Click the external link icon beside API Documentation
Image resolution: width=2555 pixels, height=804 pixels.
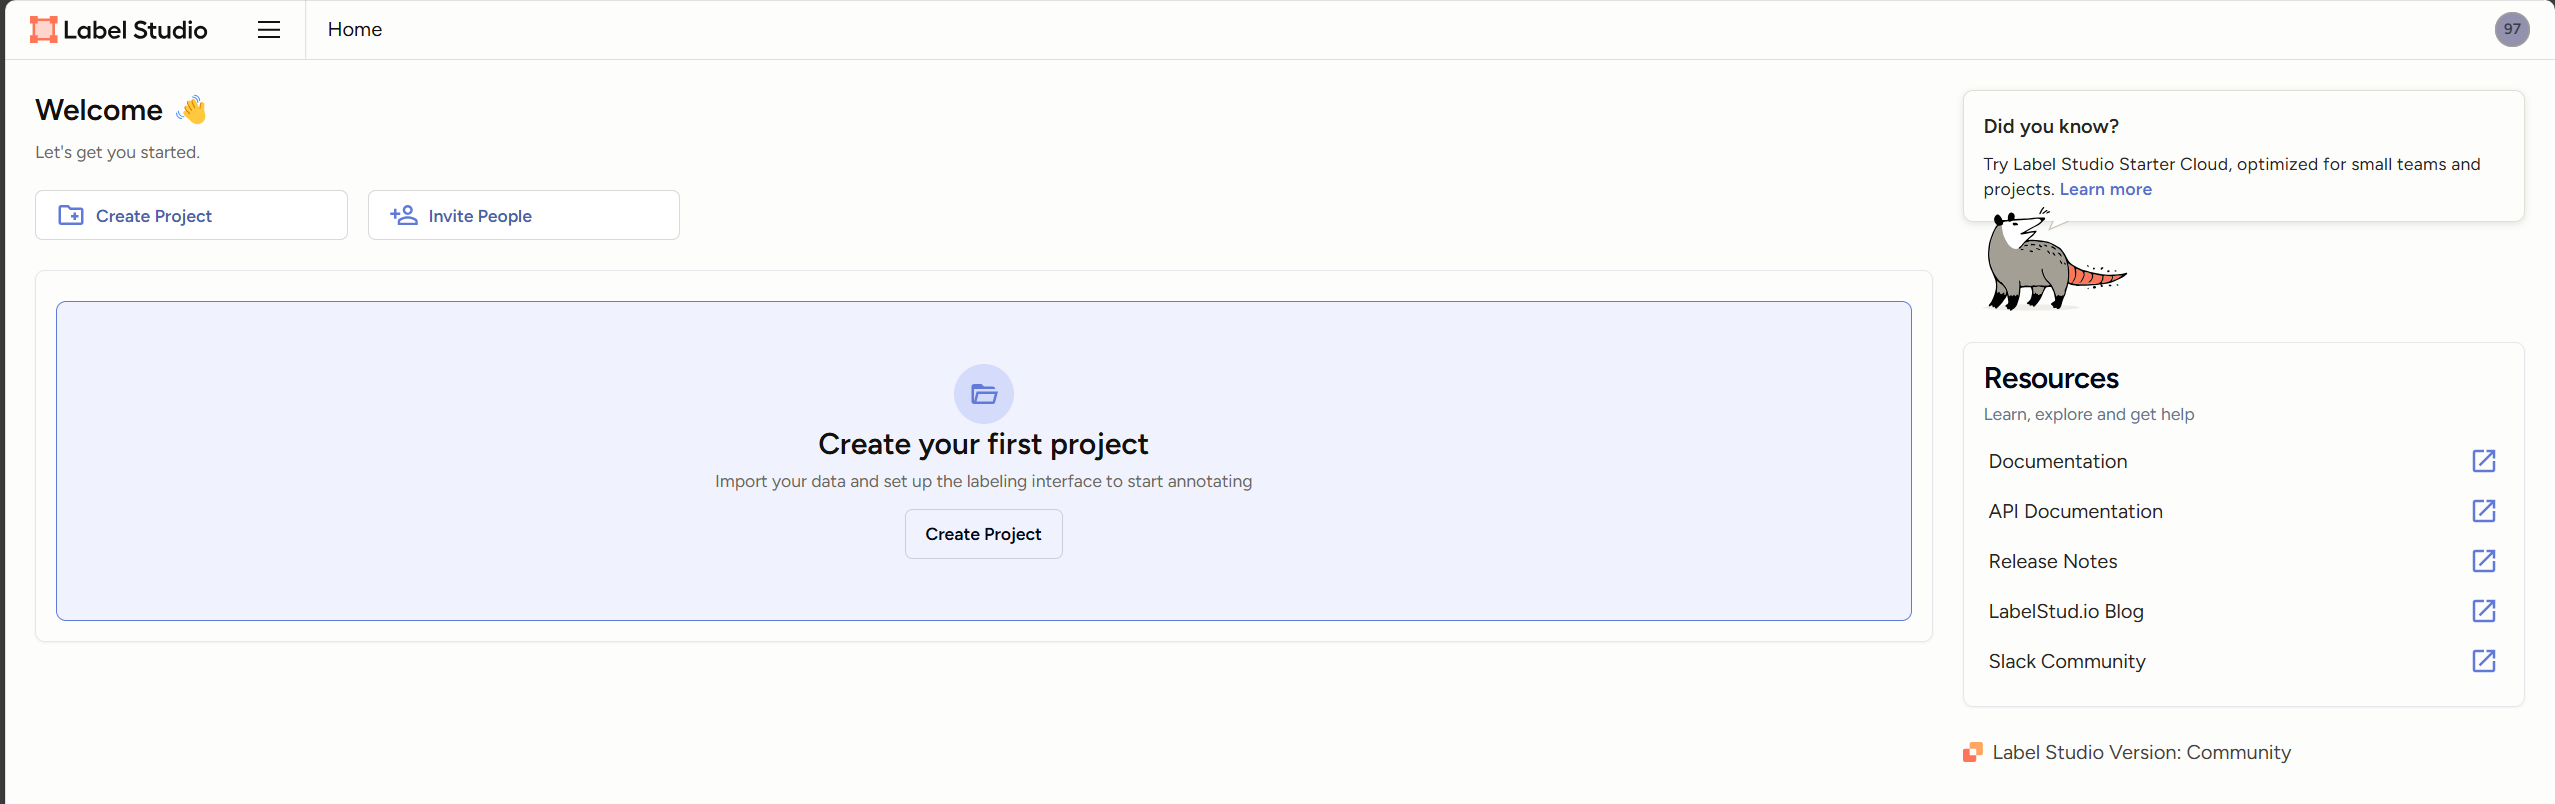click(x=2484, y=511)
